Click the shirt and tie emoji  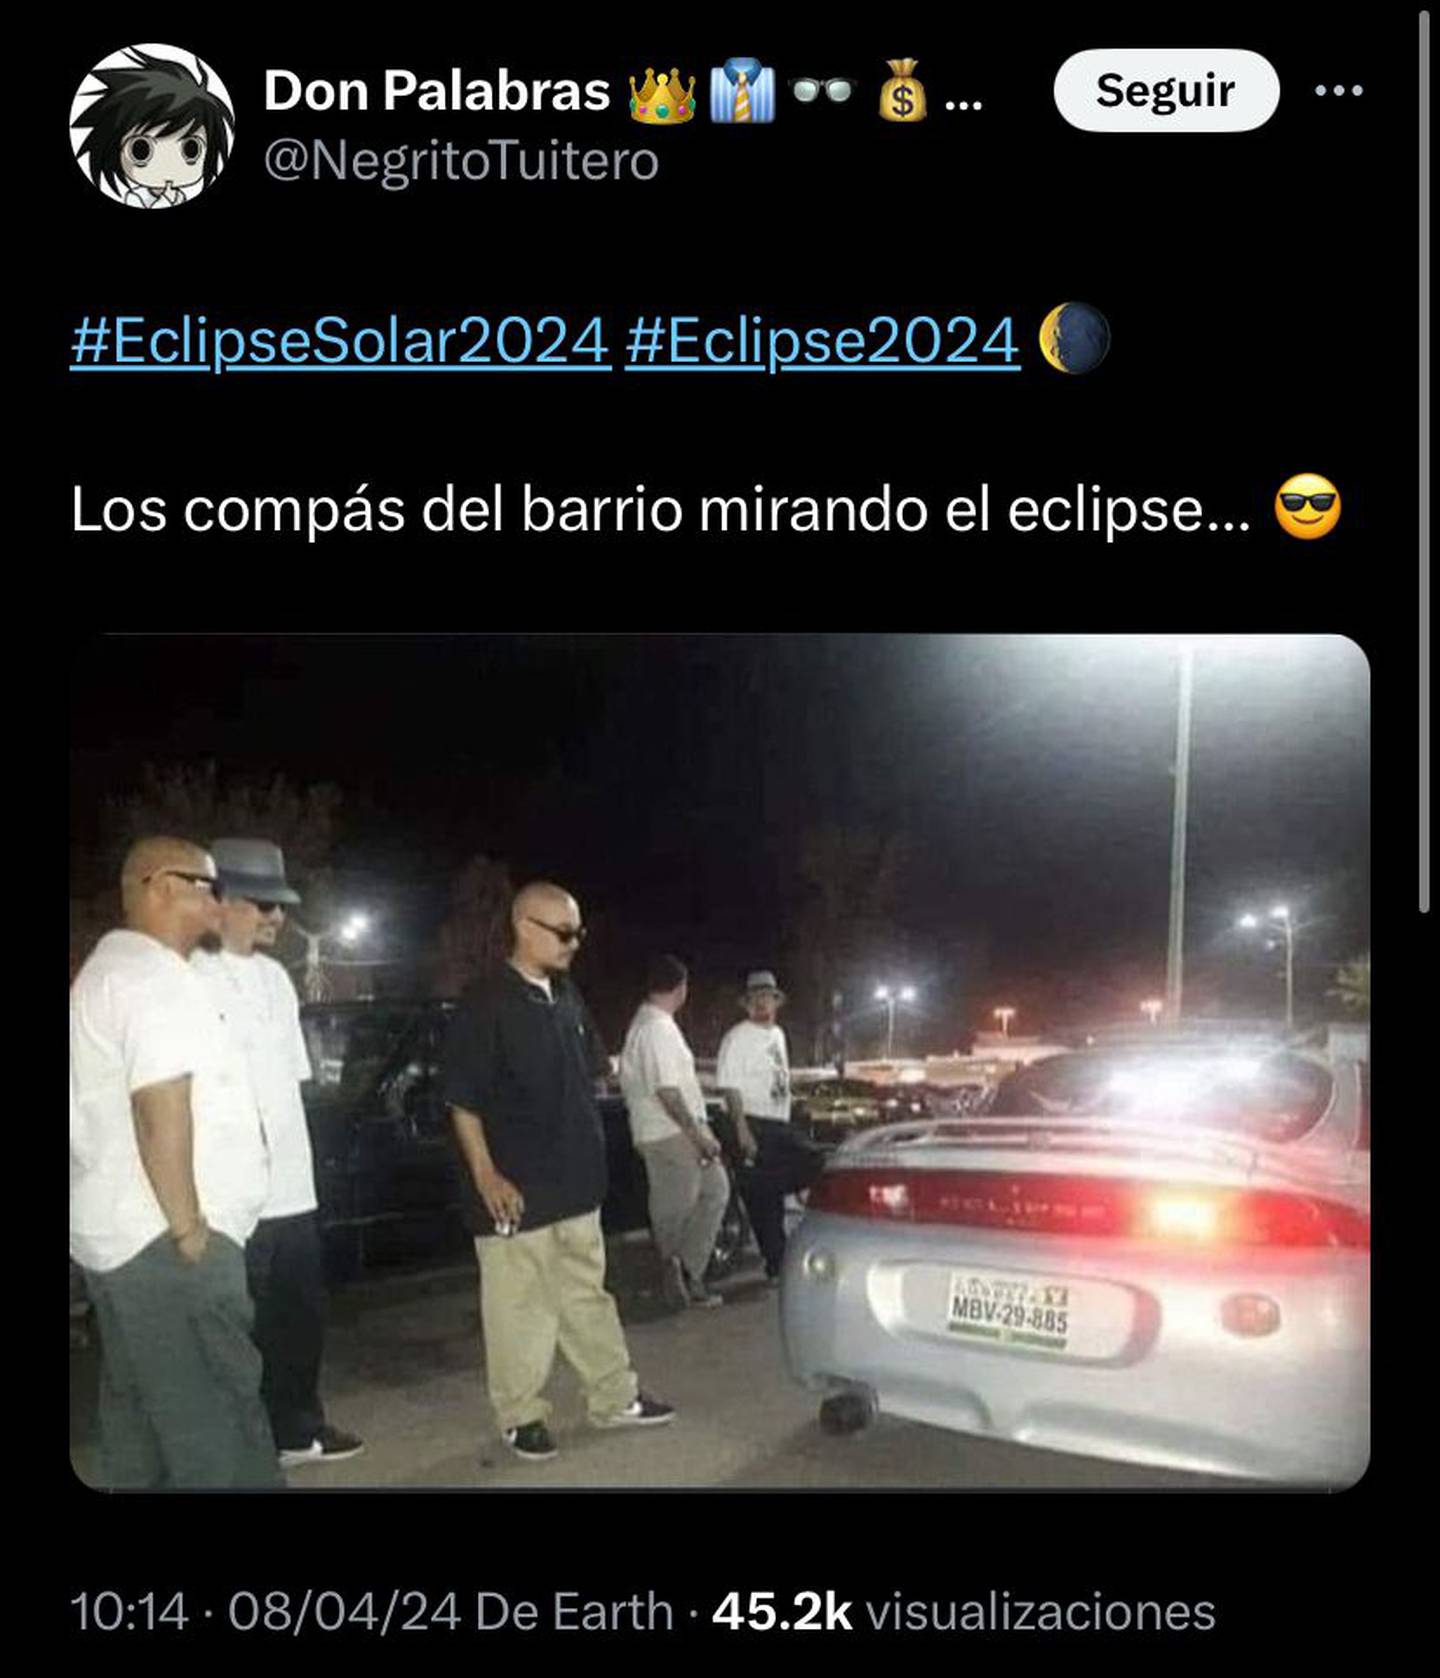pyautogui.click(x=741, y=91)
